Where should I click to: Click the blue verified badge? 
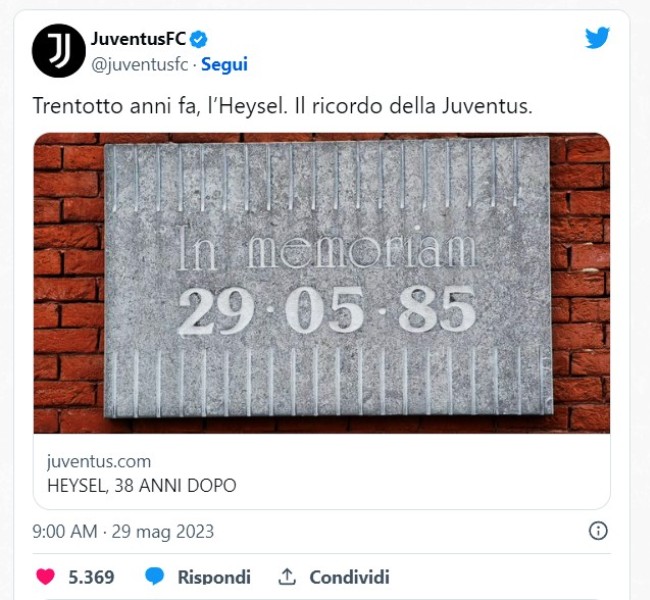[199, 39]
